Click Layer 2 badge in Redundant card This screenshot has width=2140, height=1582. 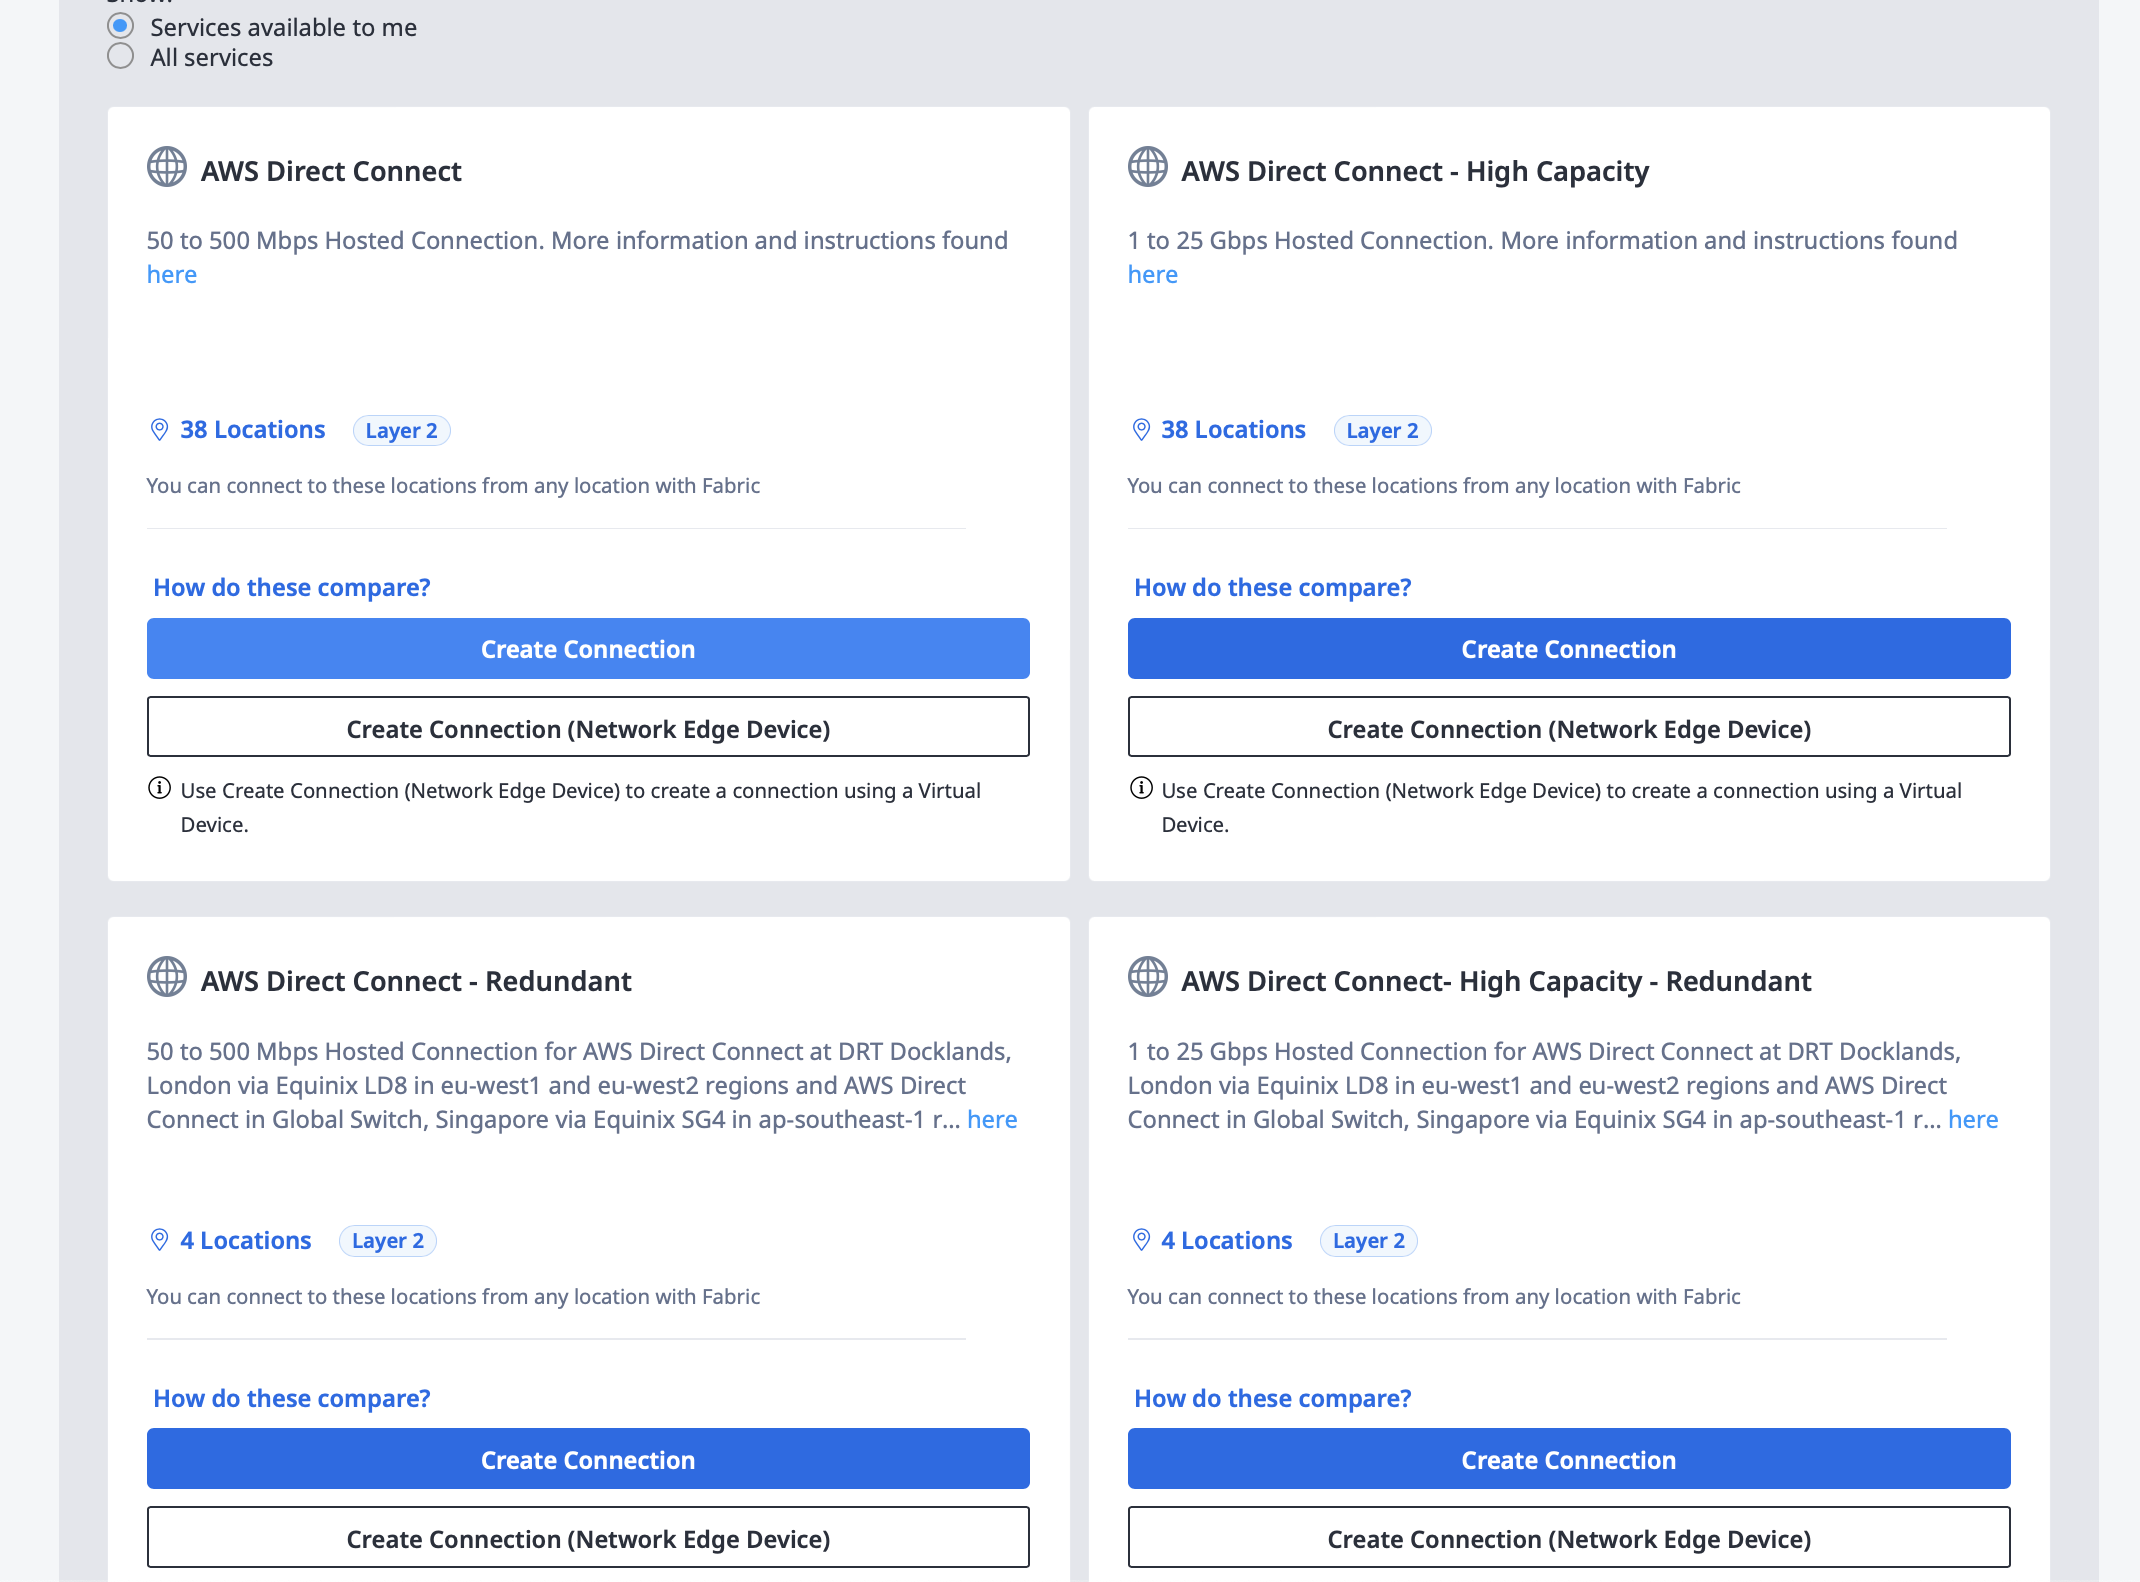(x=388, y=1241)
